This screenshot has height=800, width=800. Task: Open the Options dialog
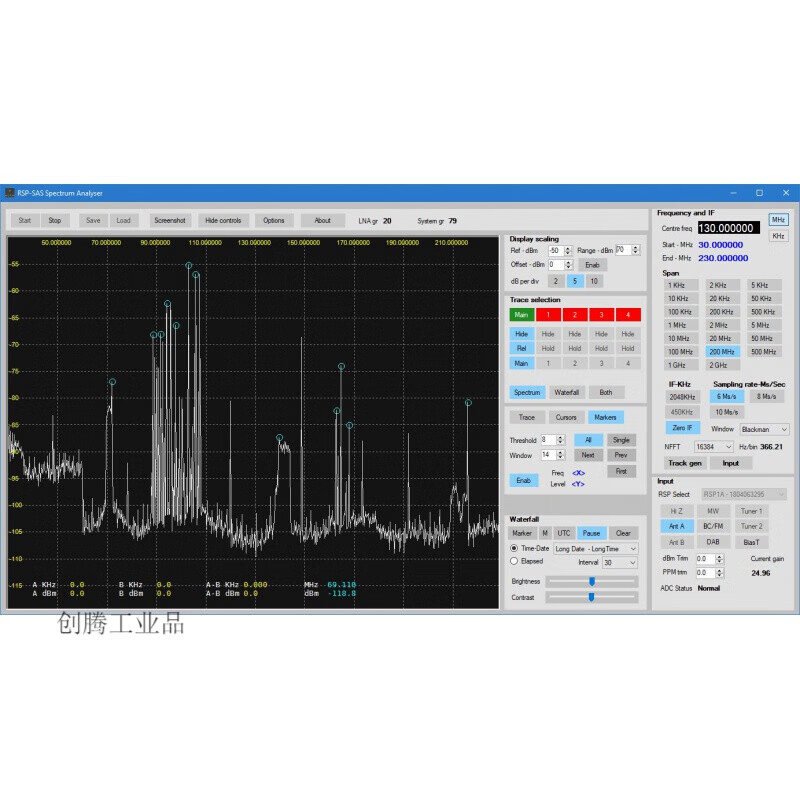[273, 220]
